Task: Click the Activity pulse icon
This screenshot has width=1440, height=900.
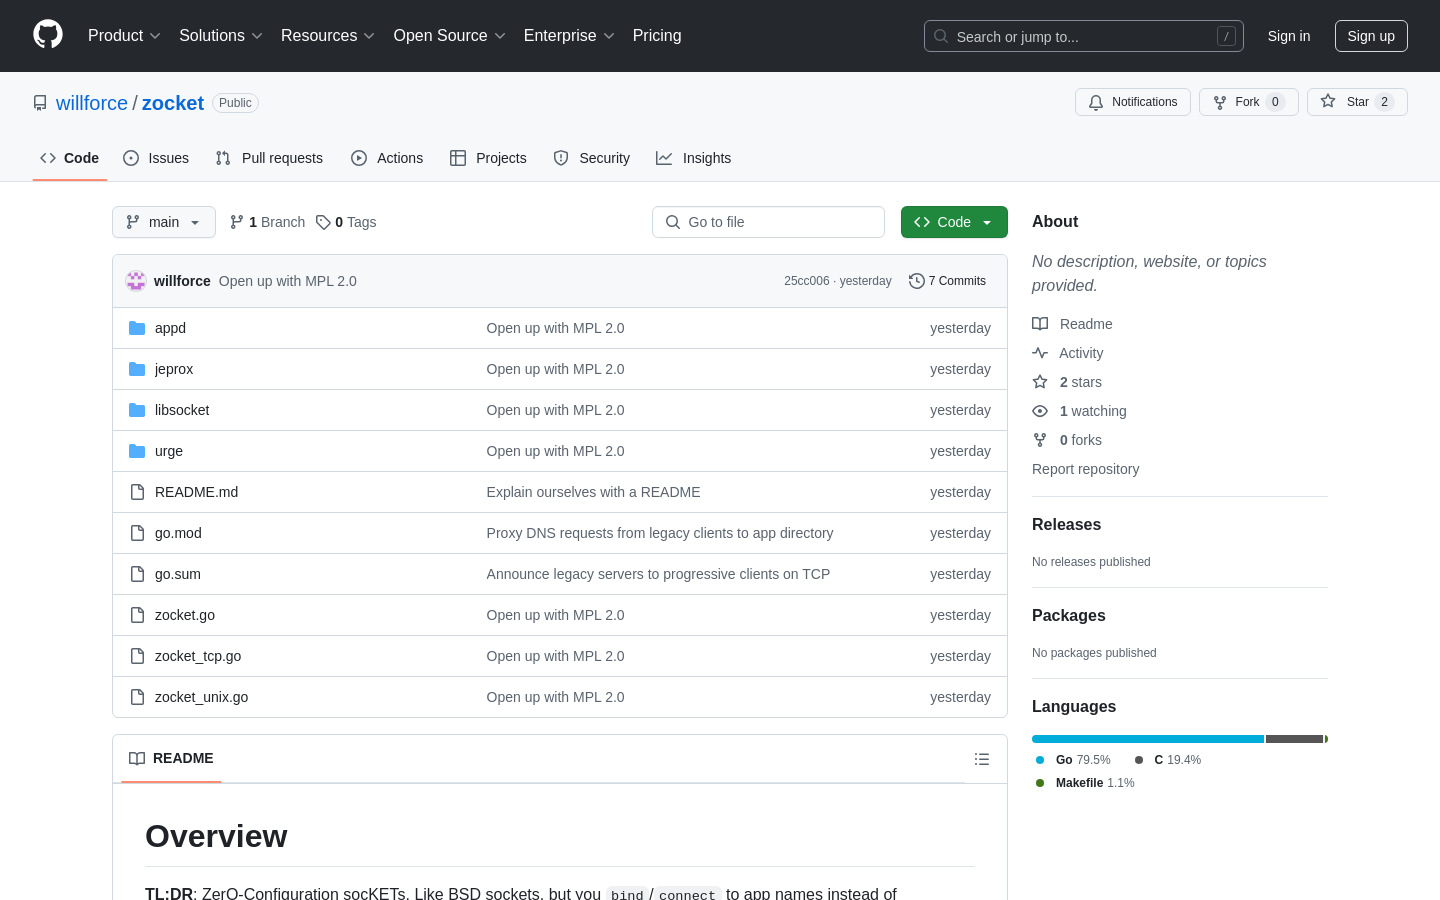Action: coord(1040,353)
